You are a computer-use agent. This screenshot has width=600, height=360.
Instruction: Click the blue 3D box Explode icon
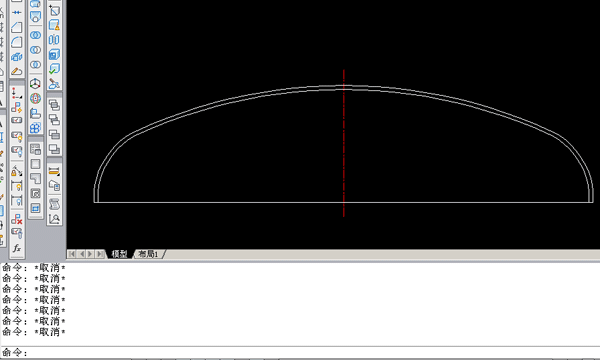tap(16, 57)
